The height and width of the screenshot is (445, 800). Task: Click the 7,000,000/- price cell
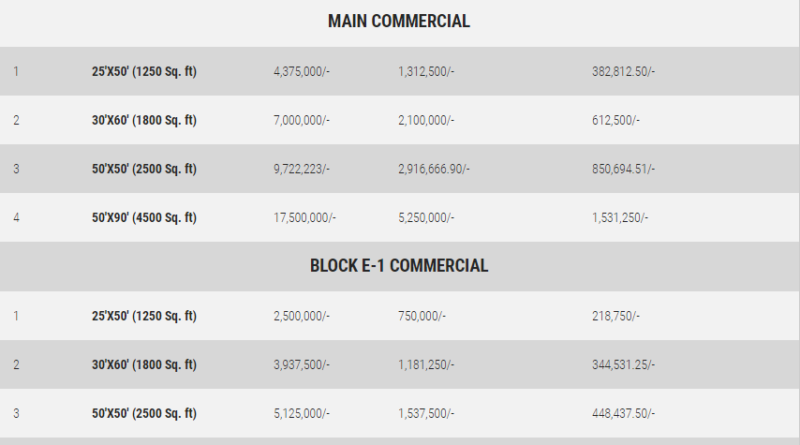[301, 120]
